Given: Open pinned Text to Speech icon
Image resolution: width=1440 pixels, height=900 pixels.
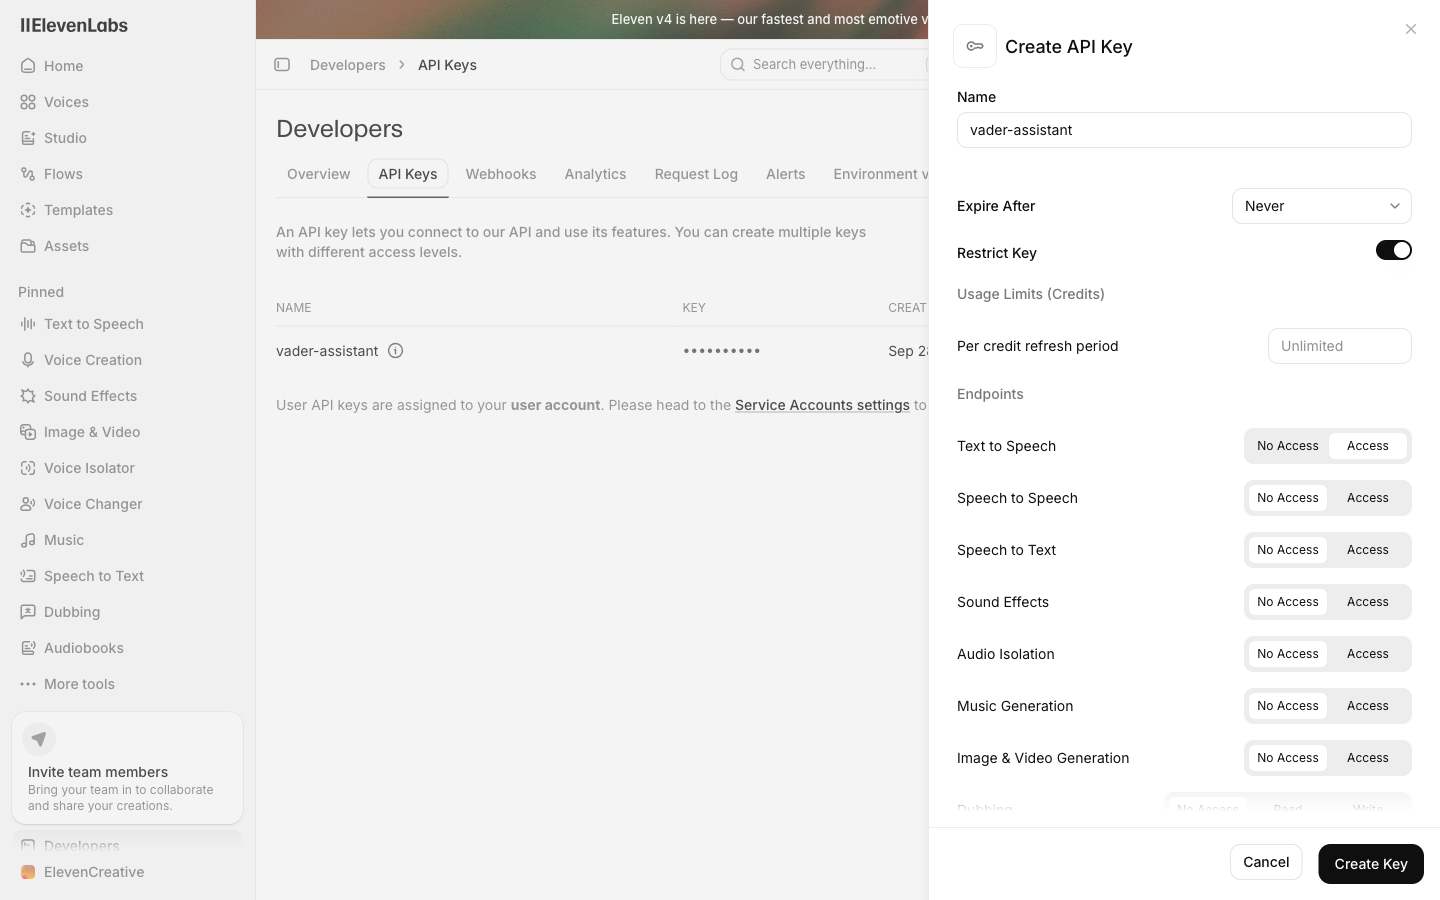Looking at the screenshot, I should tap(28, 324).
